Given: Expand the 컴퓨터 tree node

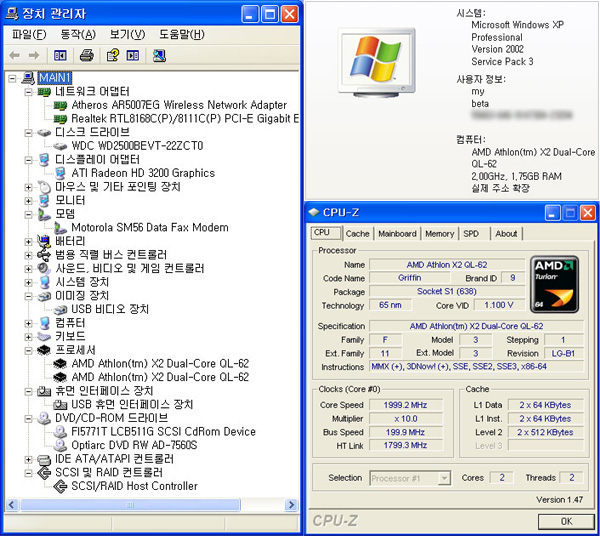Looking at the screenshot, I should (28, 323).
